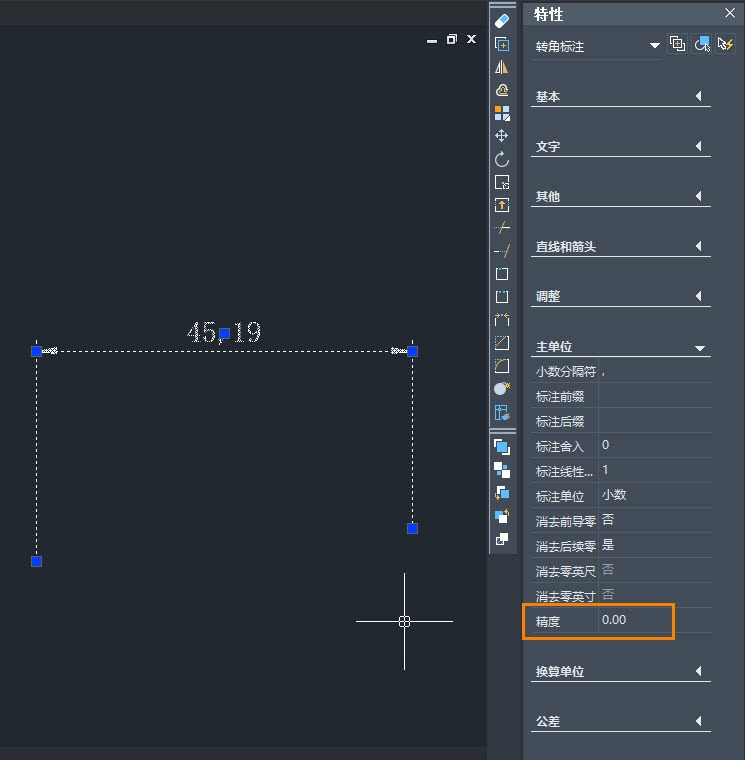Close the 特性 properties panel
Viewport: 745px width, 760px height.
729,13
